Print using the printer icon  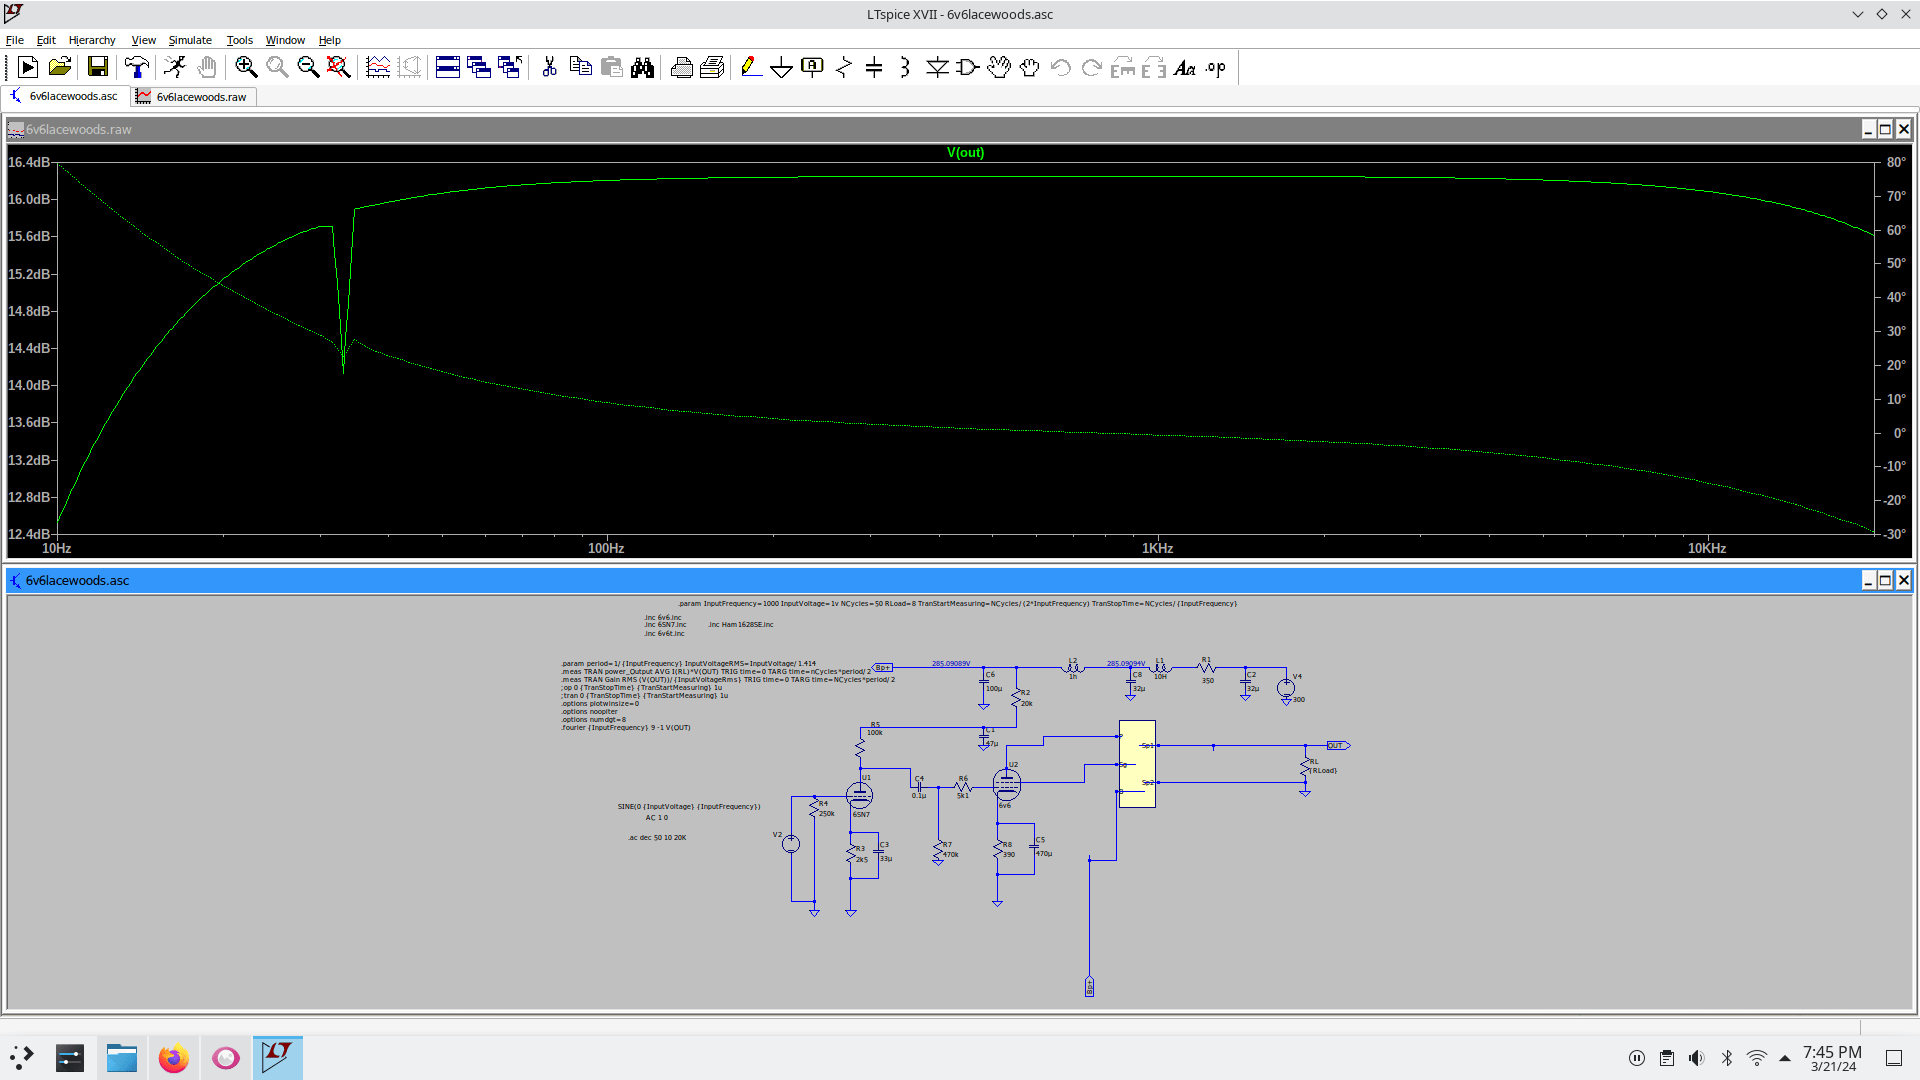tap(681, 67)
